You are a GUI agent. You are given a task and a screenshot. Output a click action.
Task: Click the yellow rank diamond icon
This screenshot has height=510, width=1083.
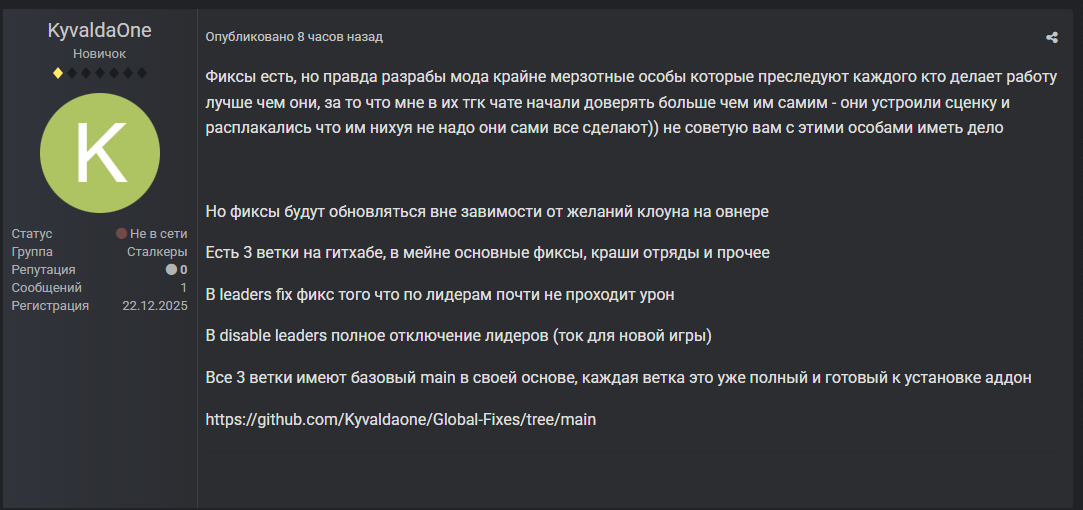point(58,73)
